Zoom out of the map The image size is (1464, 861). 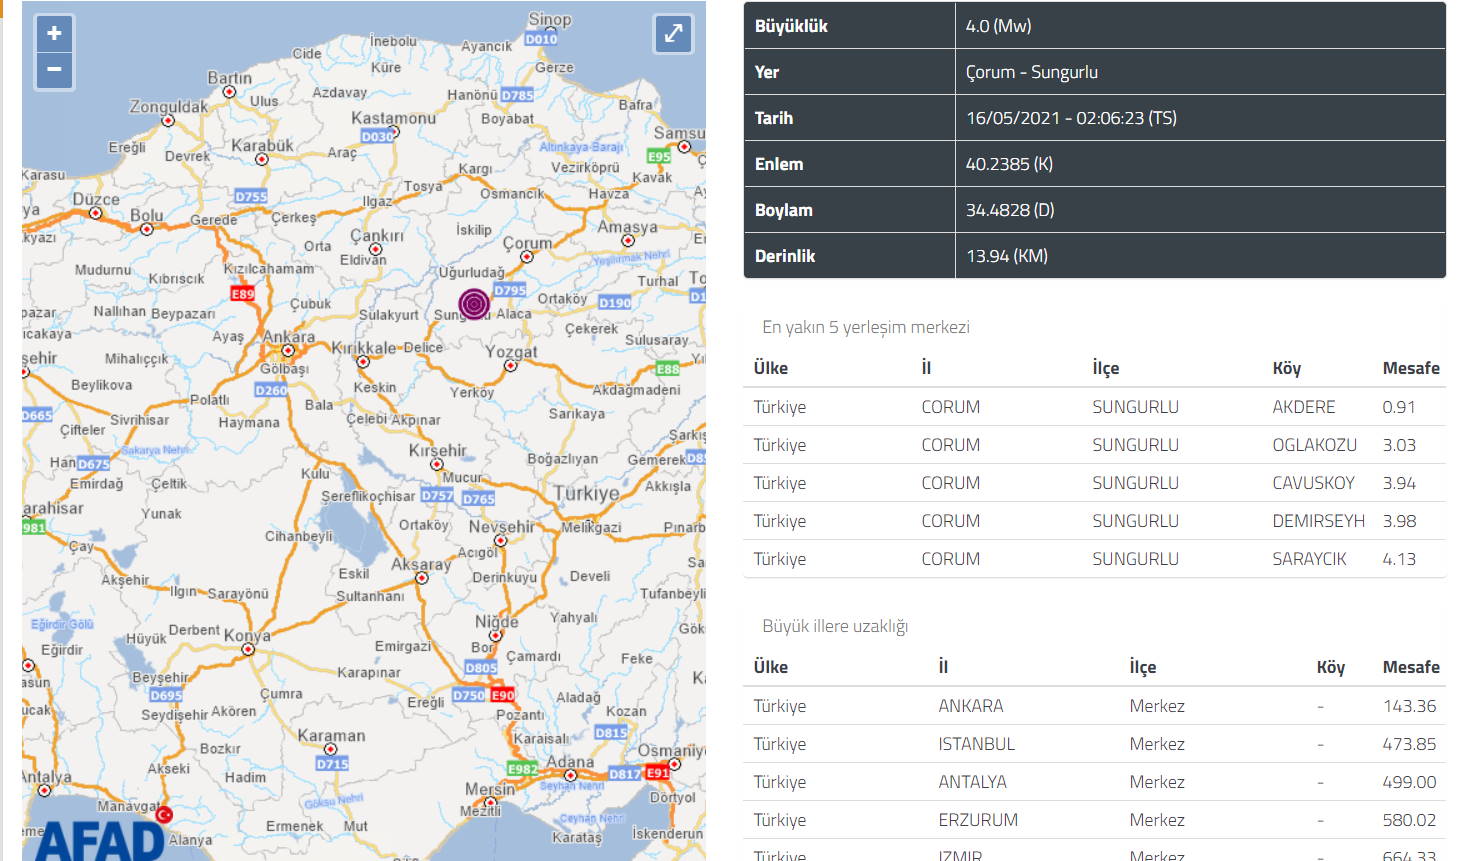tap(54, 70)
